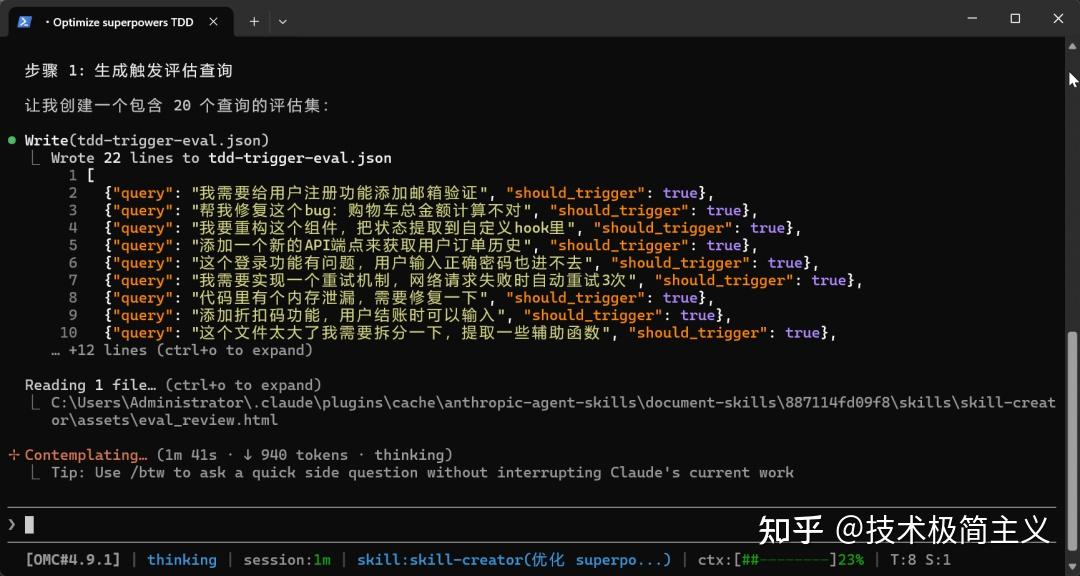Click the eval_review.html file path
Viewport: 1080px width, 576px height.
[553, 411]
